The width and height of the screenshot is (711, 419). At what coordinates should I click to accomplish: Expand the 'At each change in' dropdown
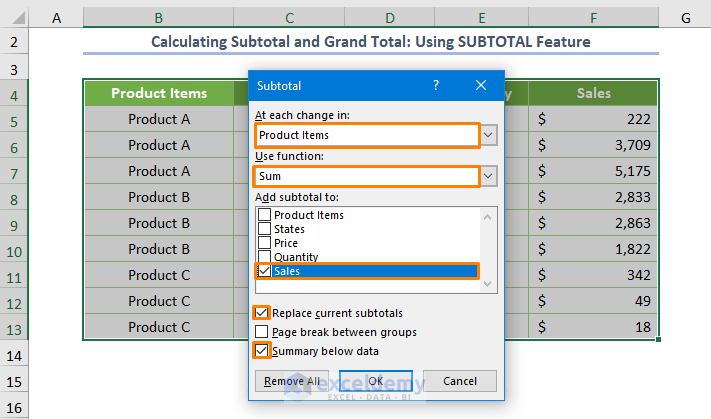click(x=488, y=135)
